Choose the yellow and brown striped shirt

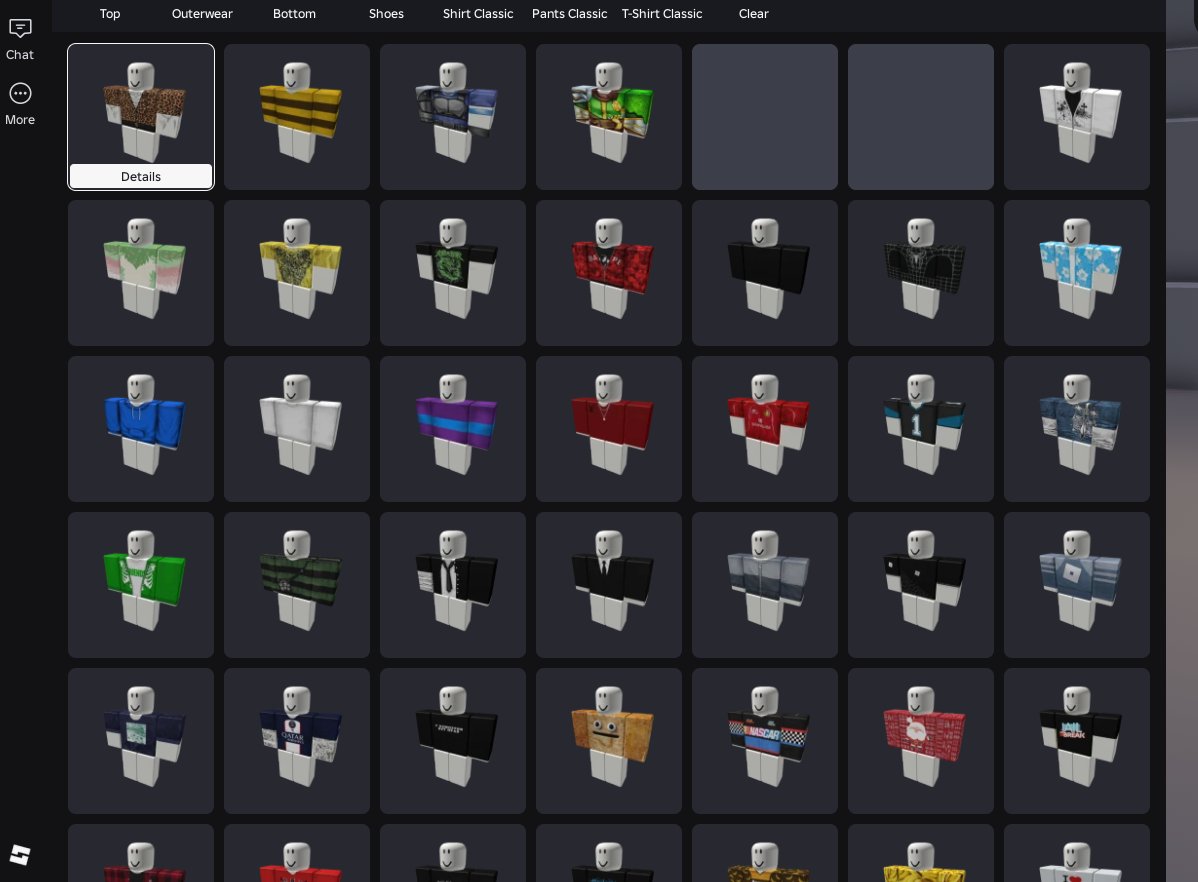click(296, 117)
